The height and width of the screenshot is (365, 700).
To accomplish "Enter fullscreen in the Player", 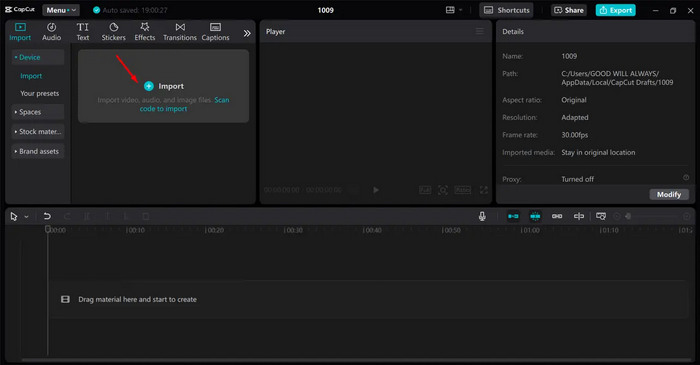I will pyautogui.click(x=483, y=190).
